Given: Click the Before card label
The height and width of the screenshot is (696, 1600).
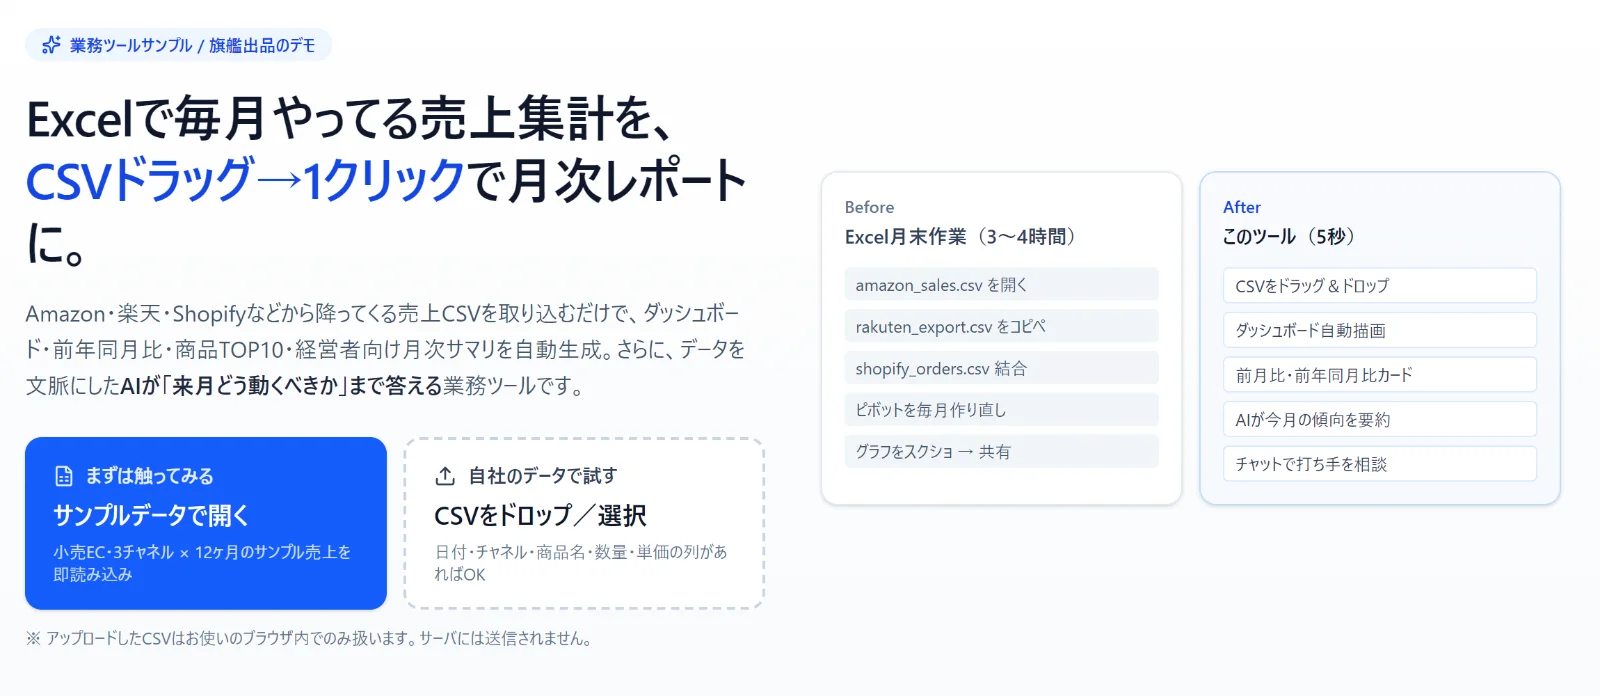Looking at the screenshot, I should pos(869,207).
